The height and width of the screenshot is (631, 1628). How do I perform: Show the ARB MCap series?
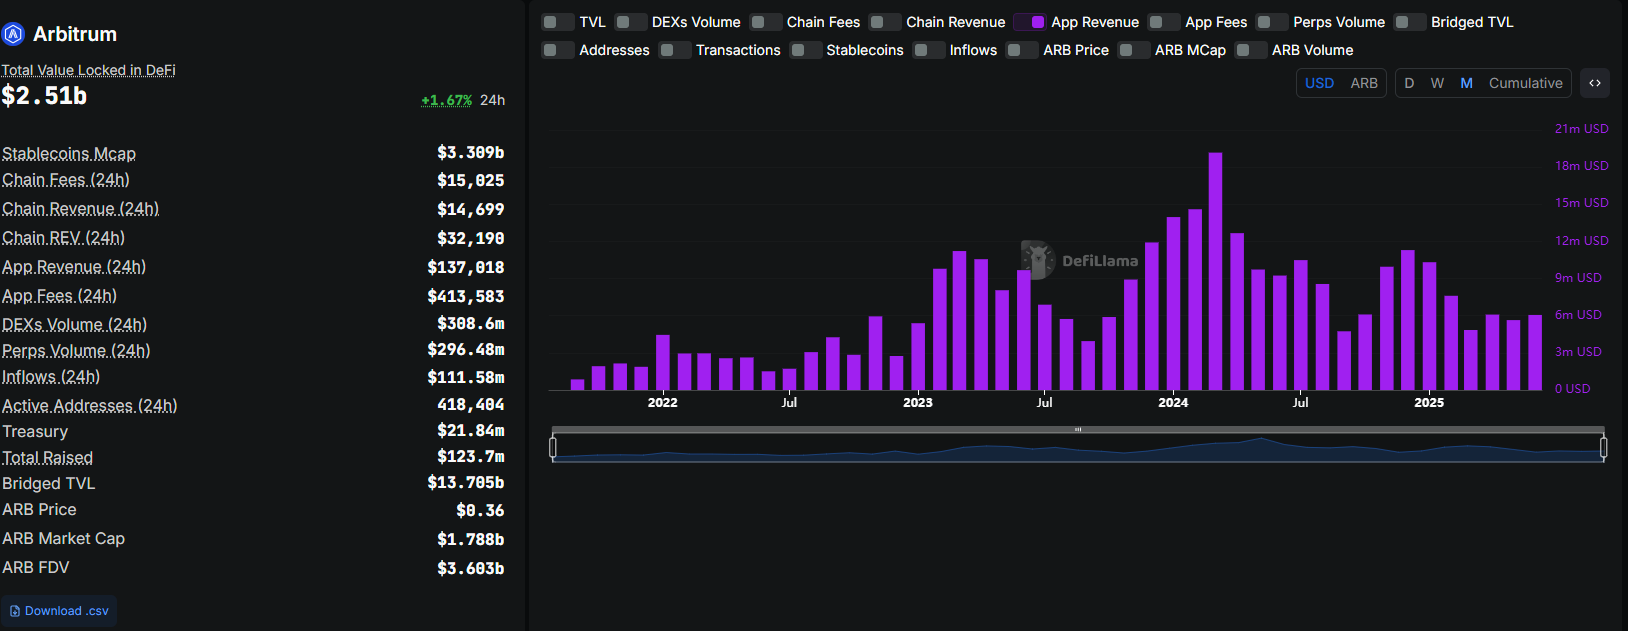coord(1133,50)
